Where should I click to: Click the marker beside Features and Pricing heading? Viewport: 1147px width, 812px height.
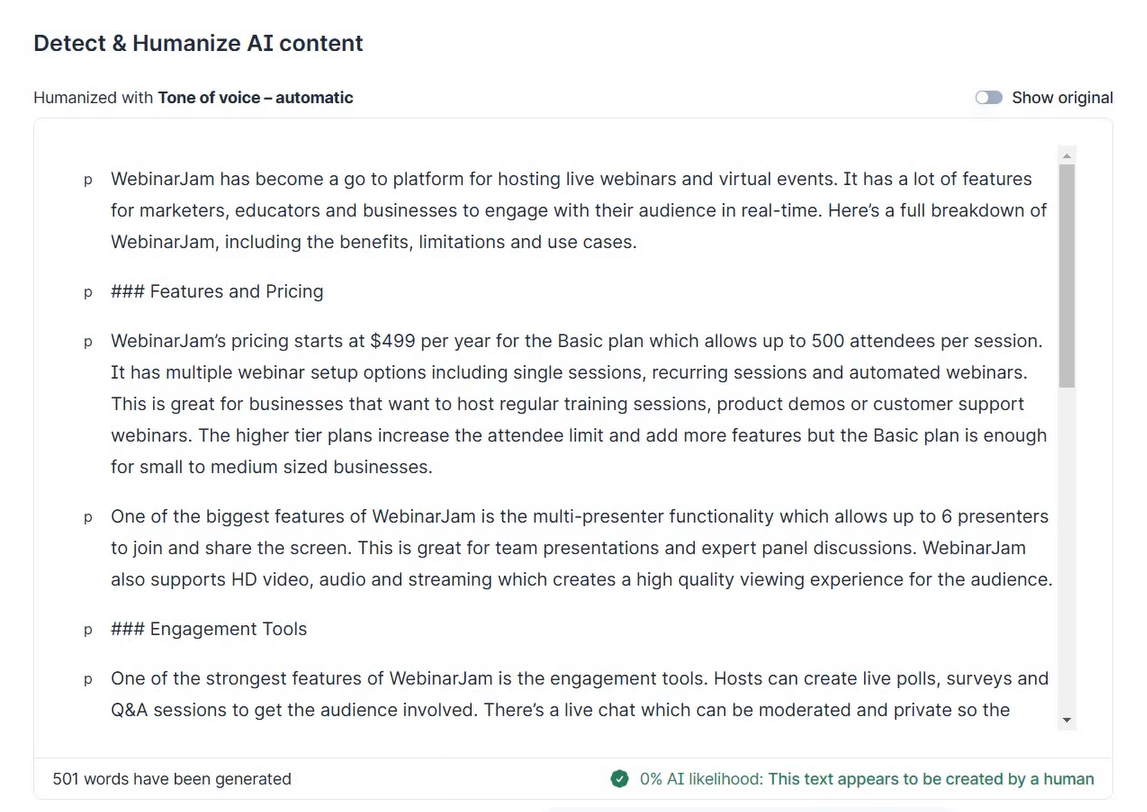pyautogui.click(x=88, y=292)
